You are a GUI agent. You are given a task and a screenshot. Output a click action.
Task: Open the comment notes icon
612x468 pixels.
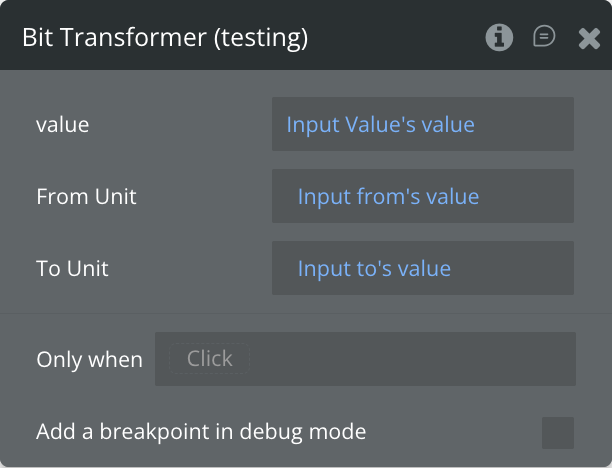click(x=544, y=38)
